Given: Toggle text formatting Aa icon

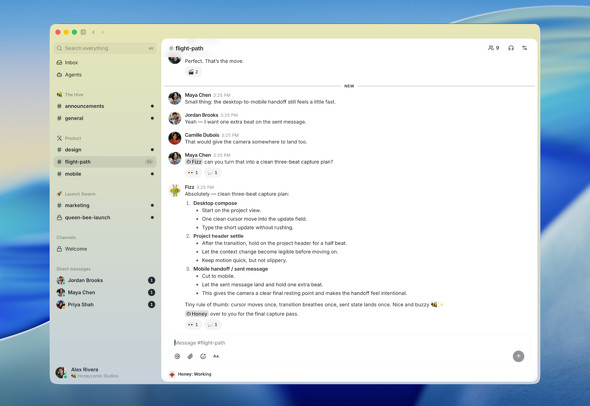Looking at the screenshot, I should (216, 356).
